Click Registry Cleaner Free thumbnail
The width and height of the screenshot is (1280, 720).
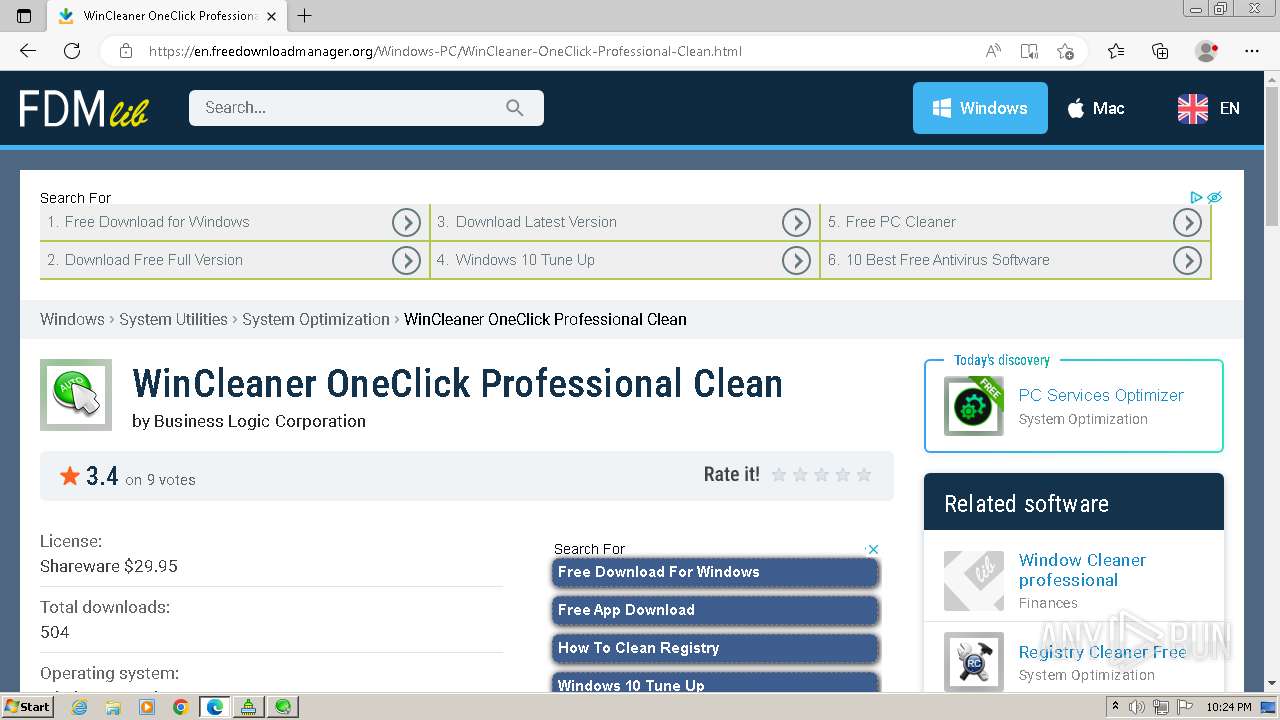[973, 662]
